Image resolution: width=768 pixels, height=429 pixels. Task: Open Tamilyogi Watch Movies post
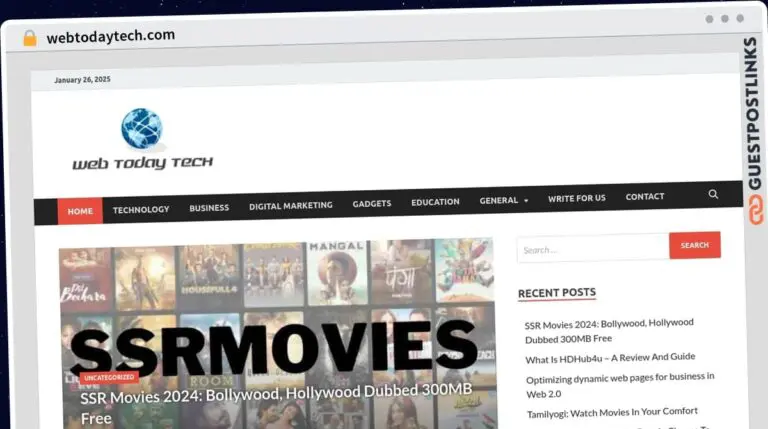point(612,412)
